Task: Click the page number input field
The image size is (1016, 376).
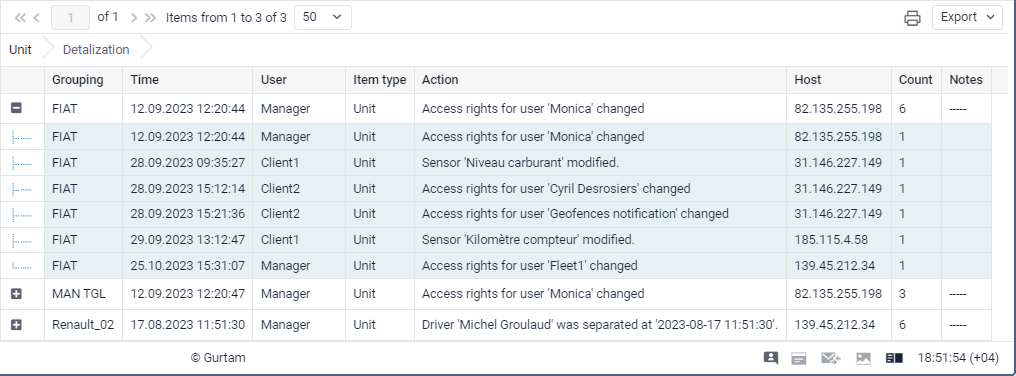Action: [x=70, y=18]
